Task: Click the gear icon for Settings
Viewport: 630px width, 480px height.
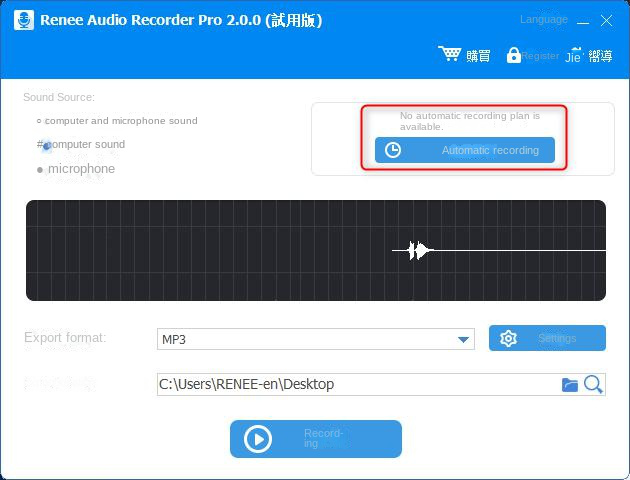Action: point(508,338)
